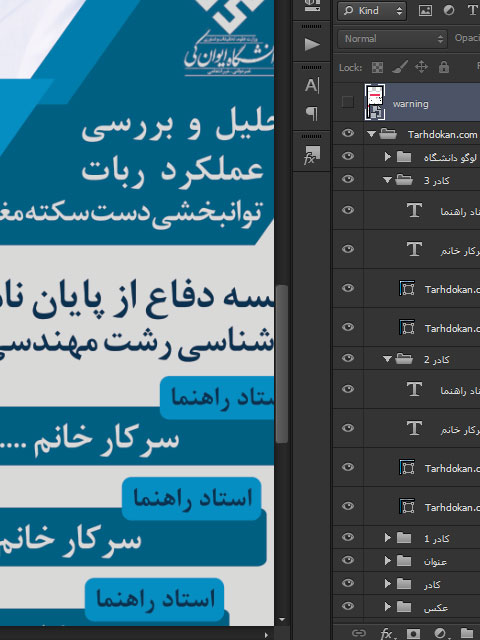Create new fill or adjustment layer
The image size is (480, 640).
click(x=440, y=633)
